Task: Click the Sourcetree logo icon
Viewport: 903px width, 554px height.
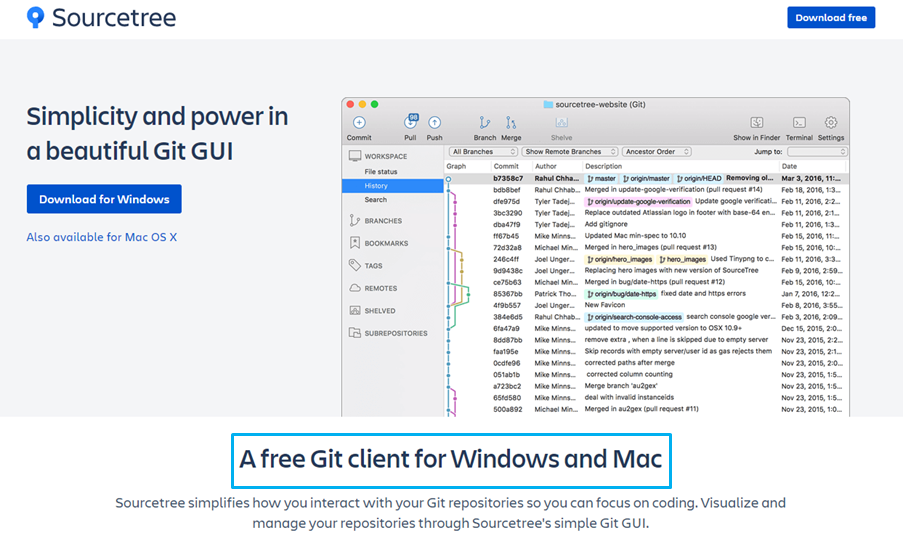Action: click(35, 17)
